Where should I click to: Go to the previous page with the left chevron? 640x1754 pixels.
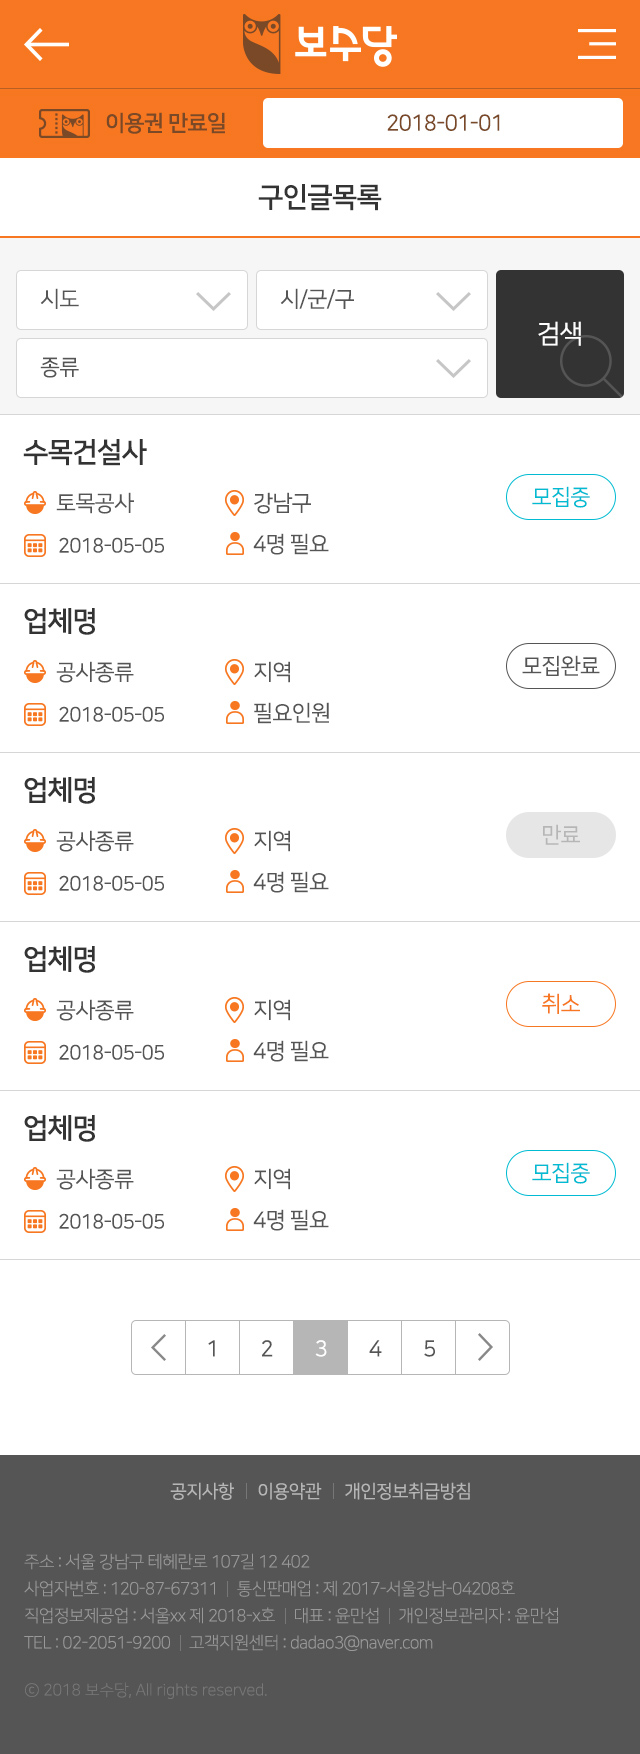[159, 1348]
